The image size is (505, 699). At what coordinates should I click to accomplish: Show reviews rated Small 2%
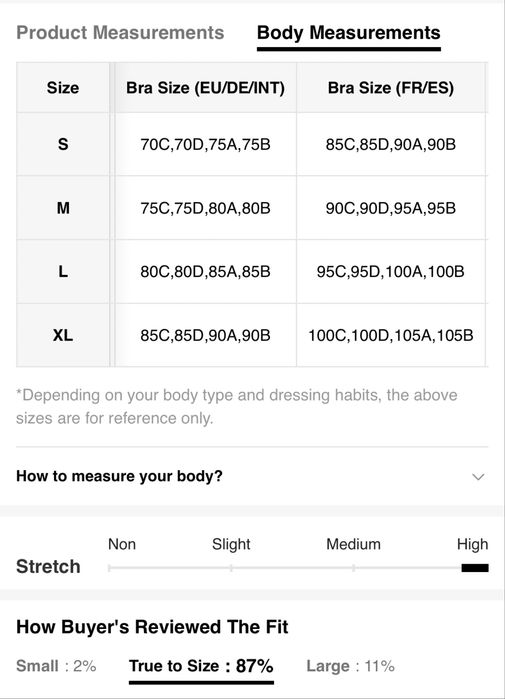tap(56, 666)
